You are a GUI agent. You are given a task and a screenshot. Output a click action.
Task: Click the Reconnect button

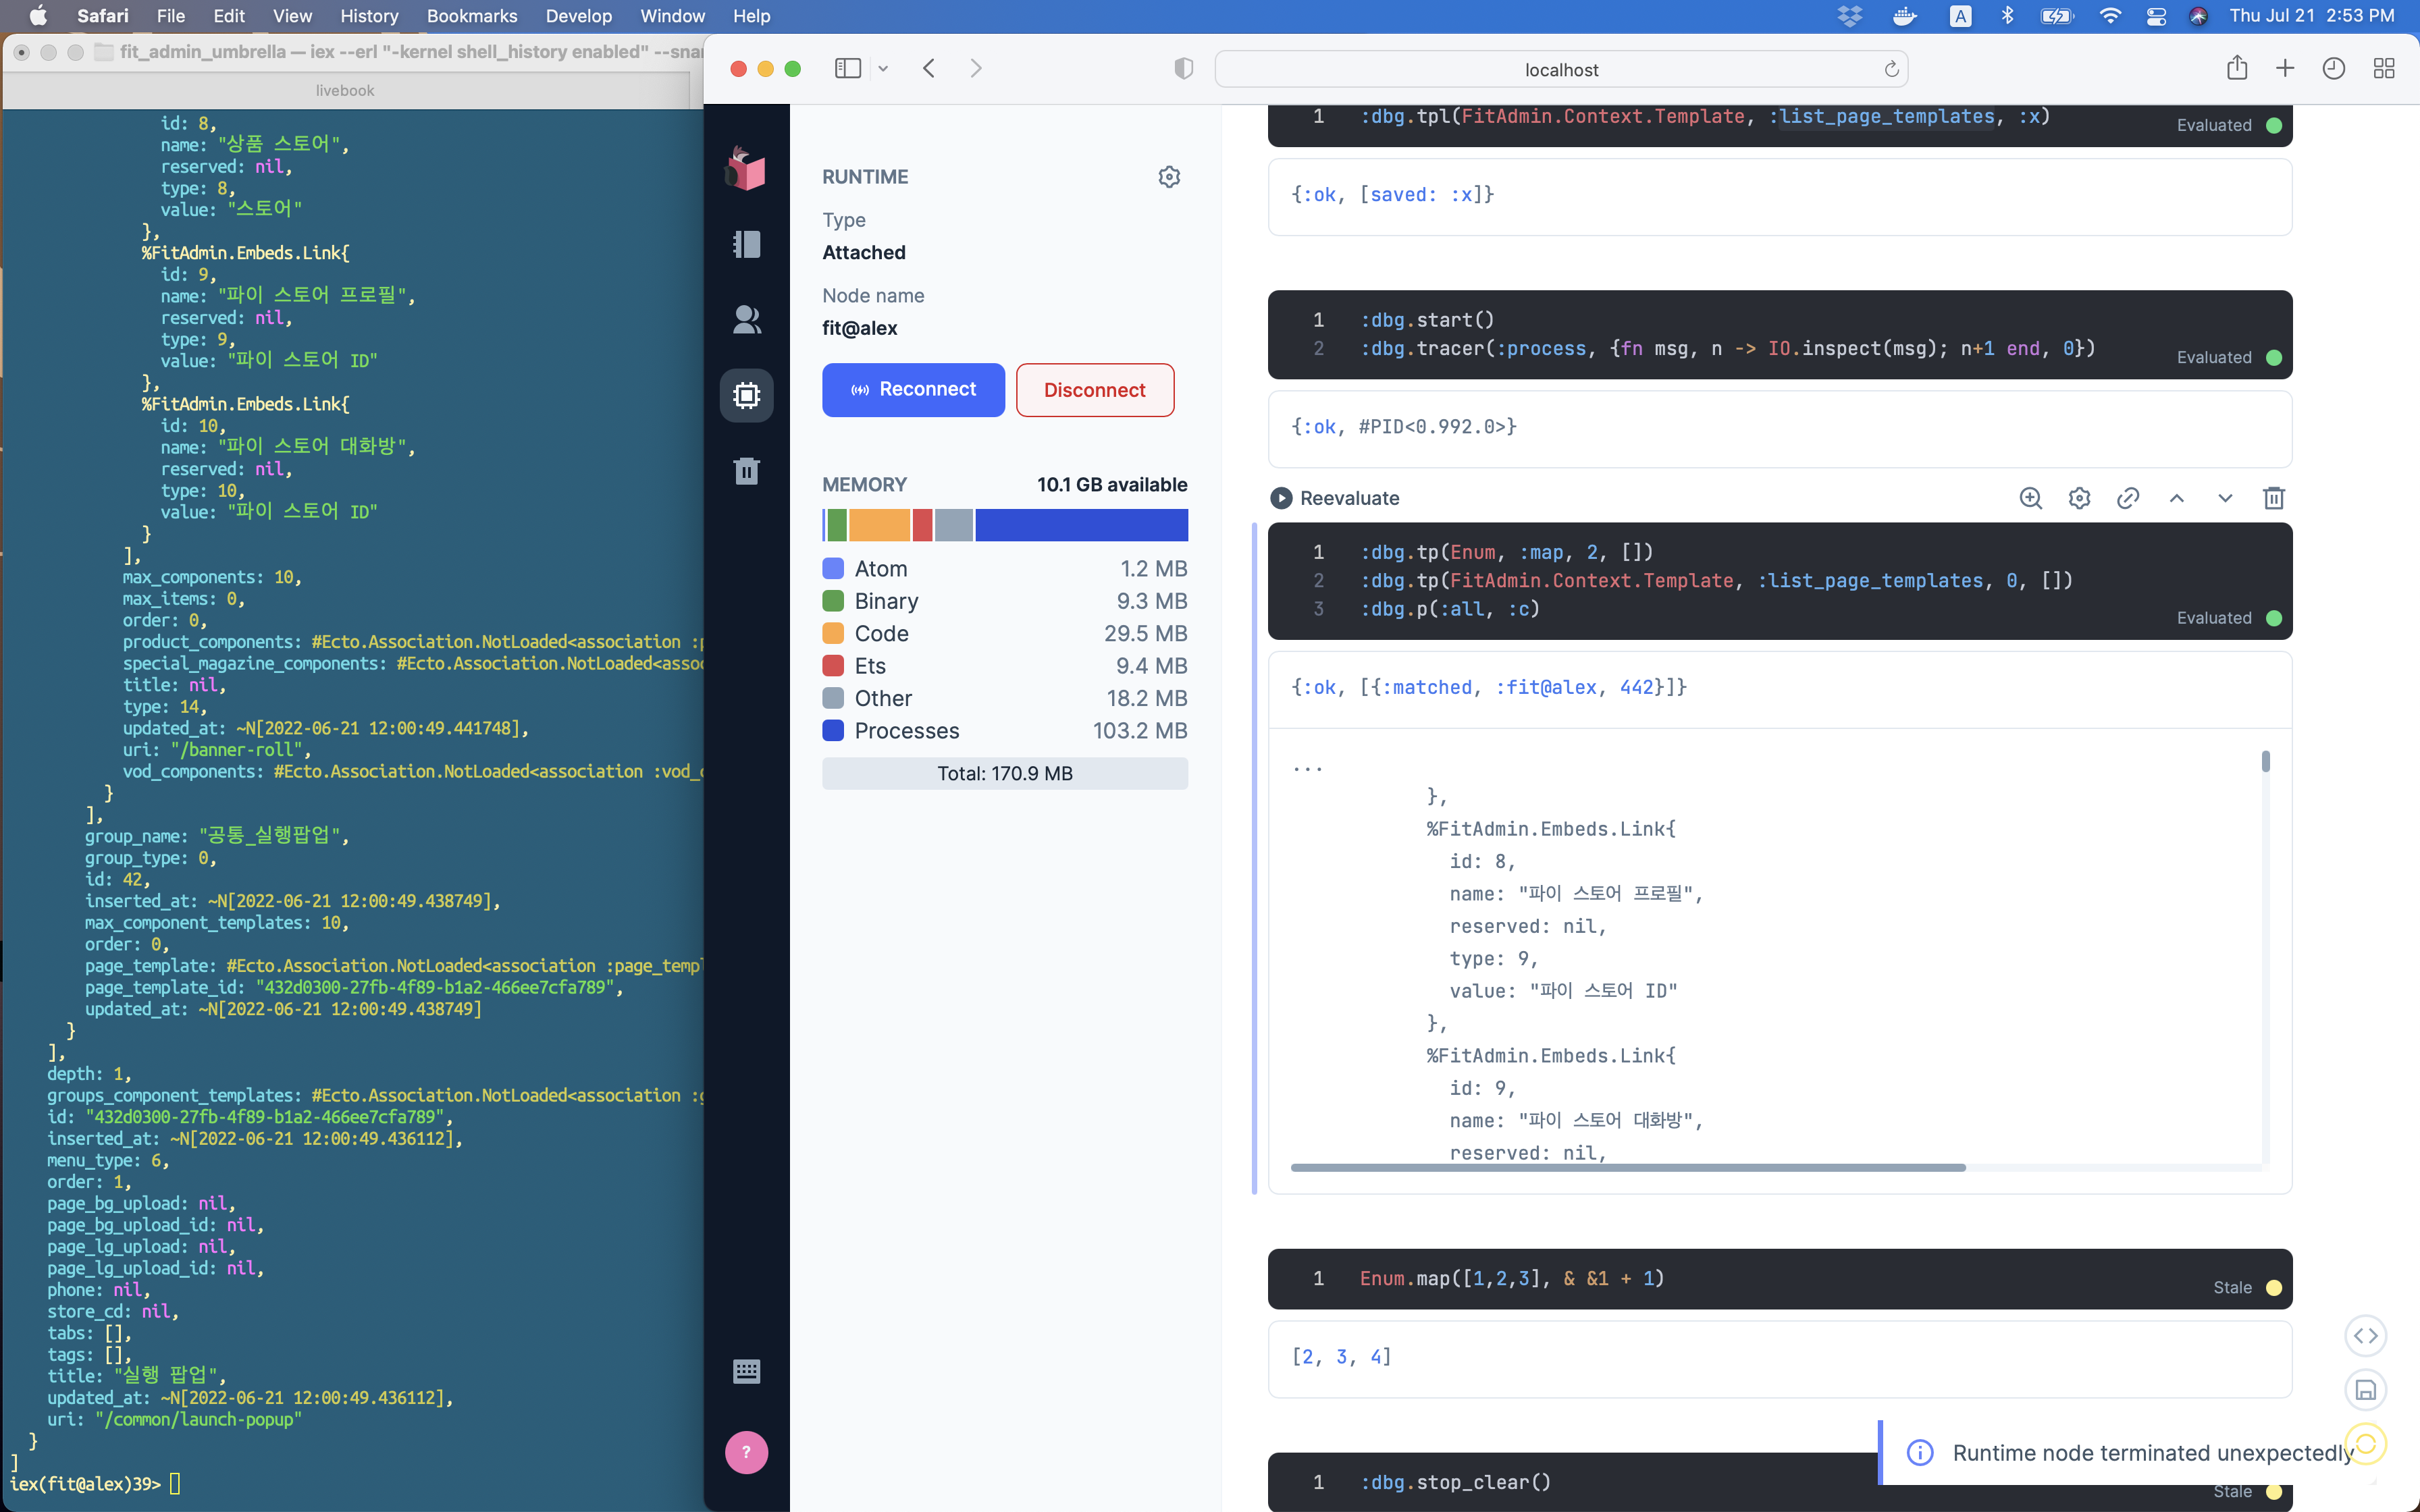pyautogui.click(x=913, y=390)
